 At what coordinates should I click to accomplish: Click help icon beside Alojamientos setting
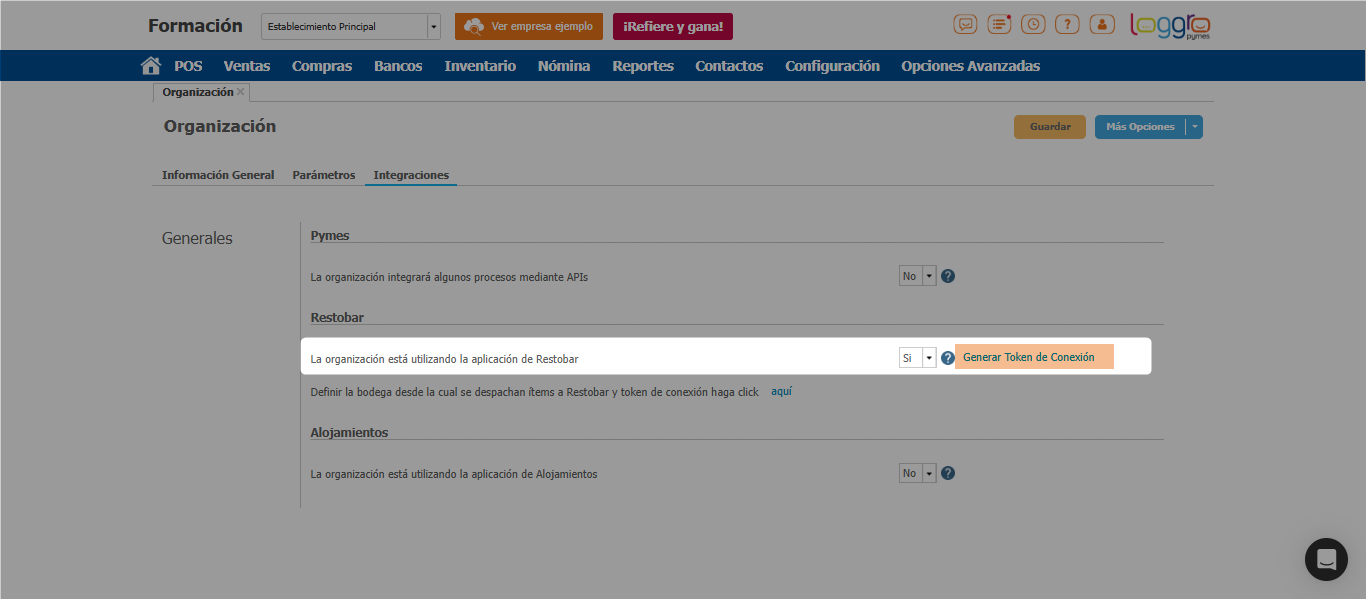(x=948, y=473)
